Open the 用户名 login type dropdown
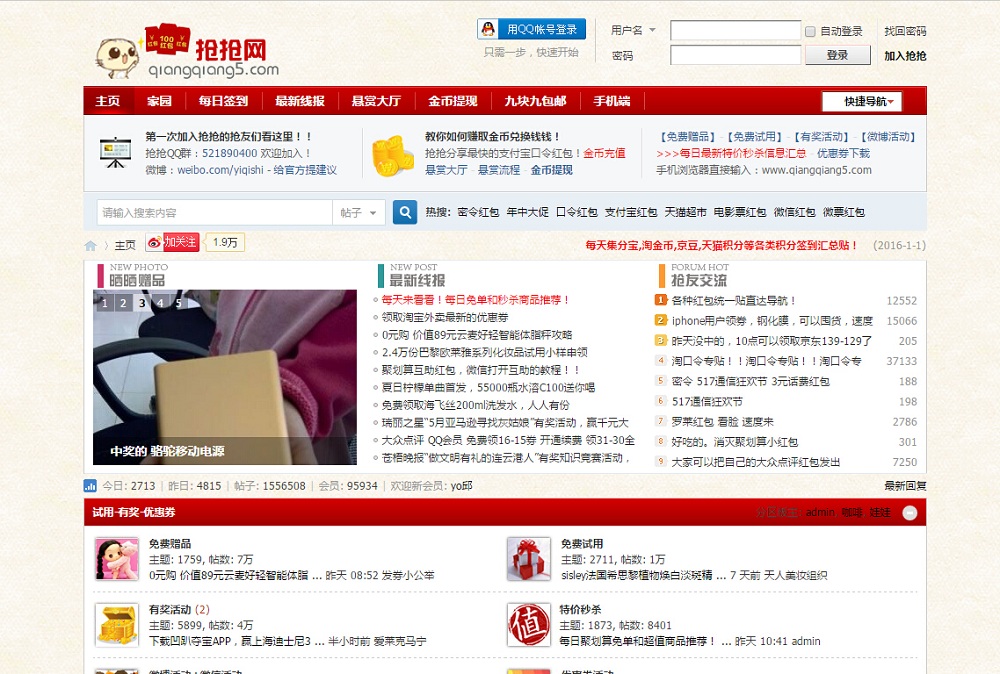The height and width of the screenshot is (674, 1000). (633, 30)
